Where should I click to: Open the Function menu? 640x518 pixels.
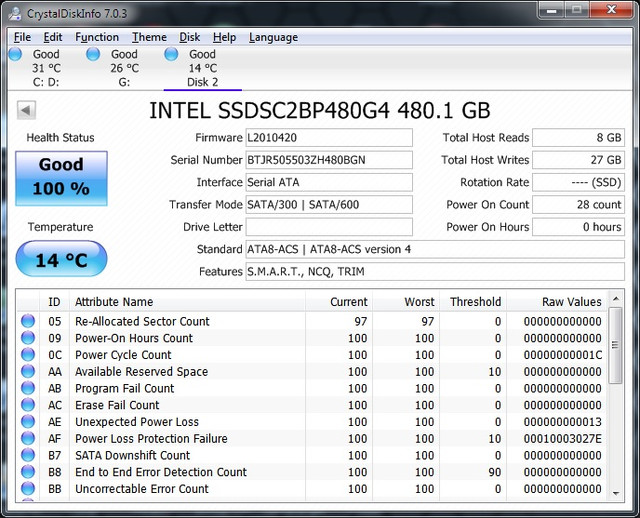tap(97, 37)
